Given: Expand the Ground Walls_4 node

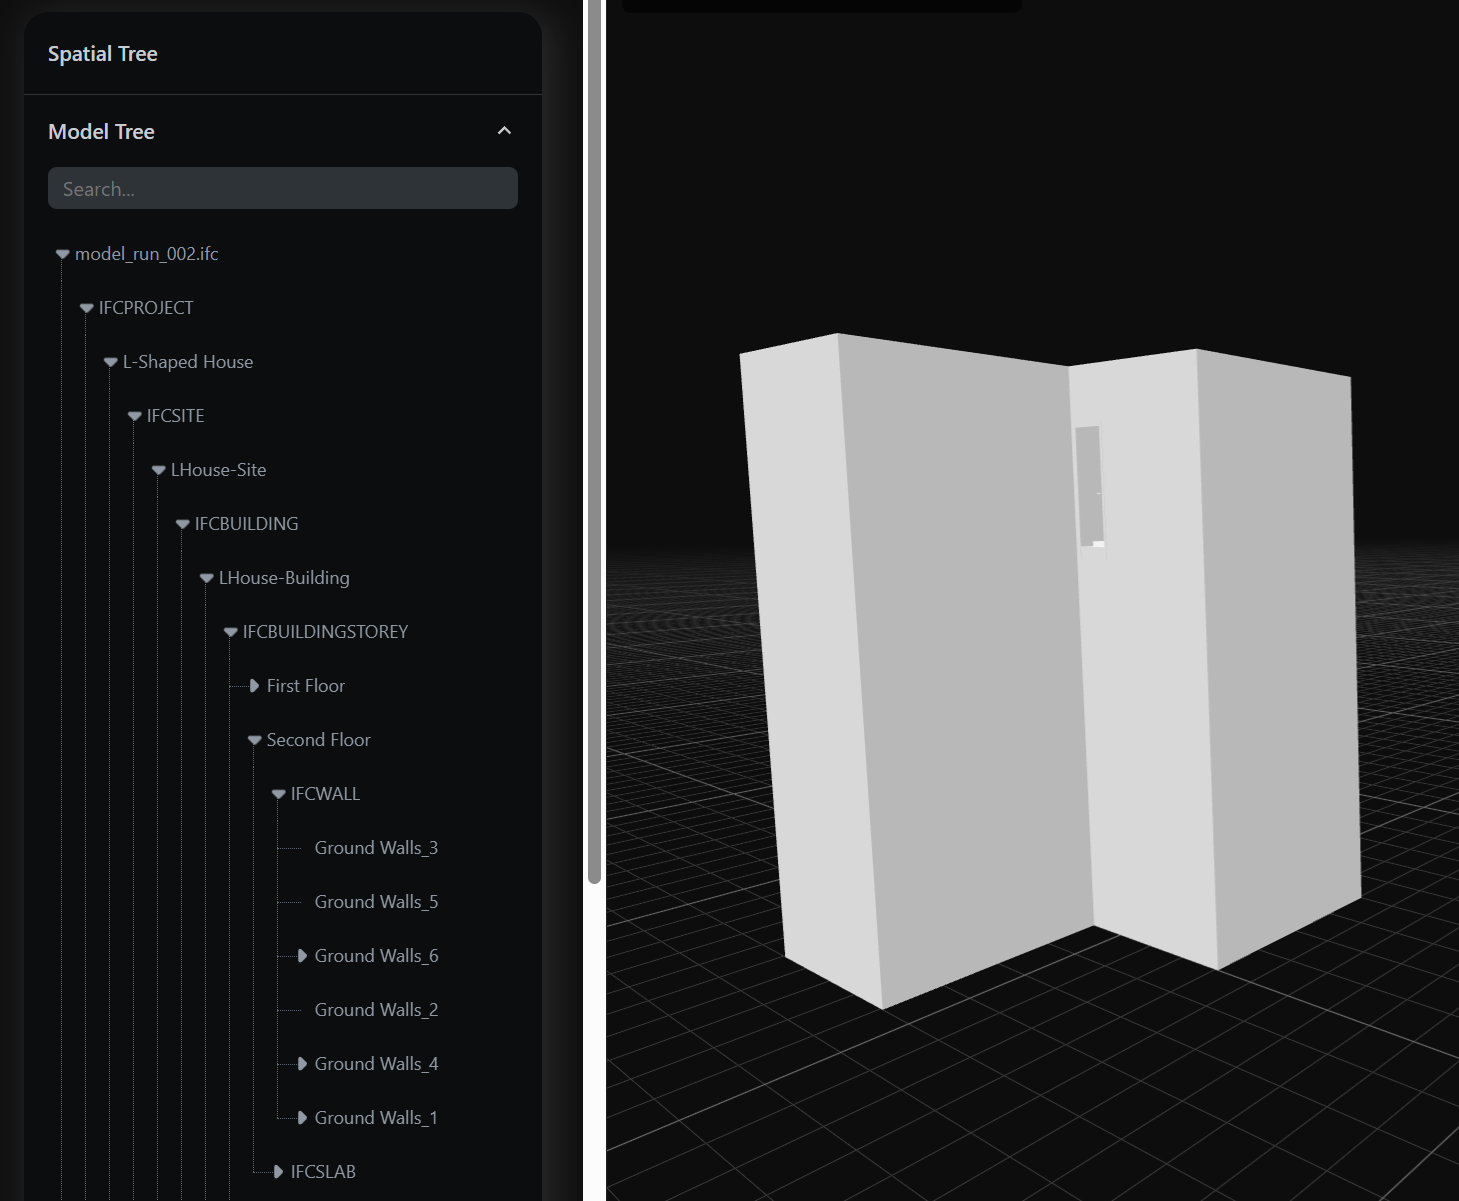Looking at the screenshot, I should 302,1064.
